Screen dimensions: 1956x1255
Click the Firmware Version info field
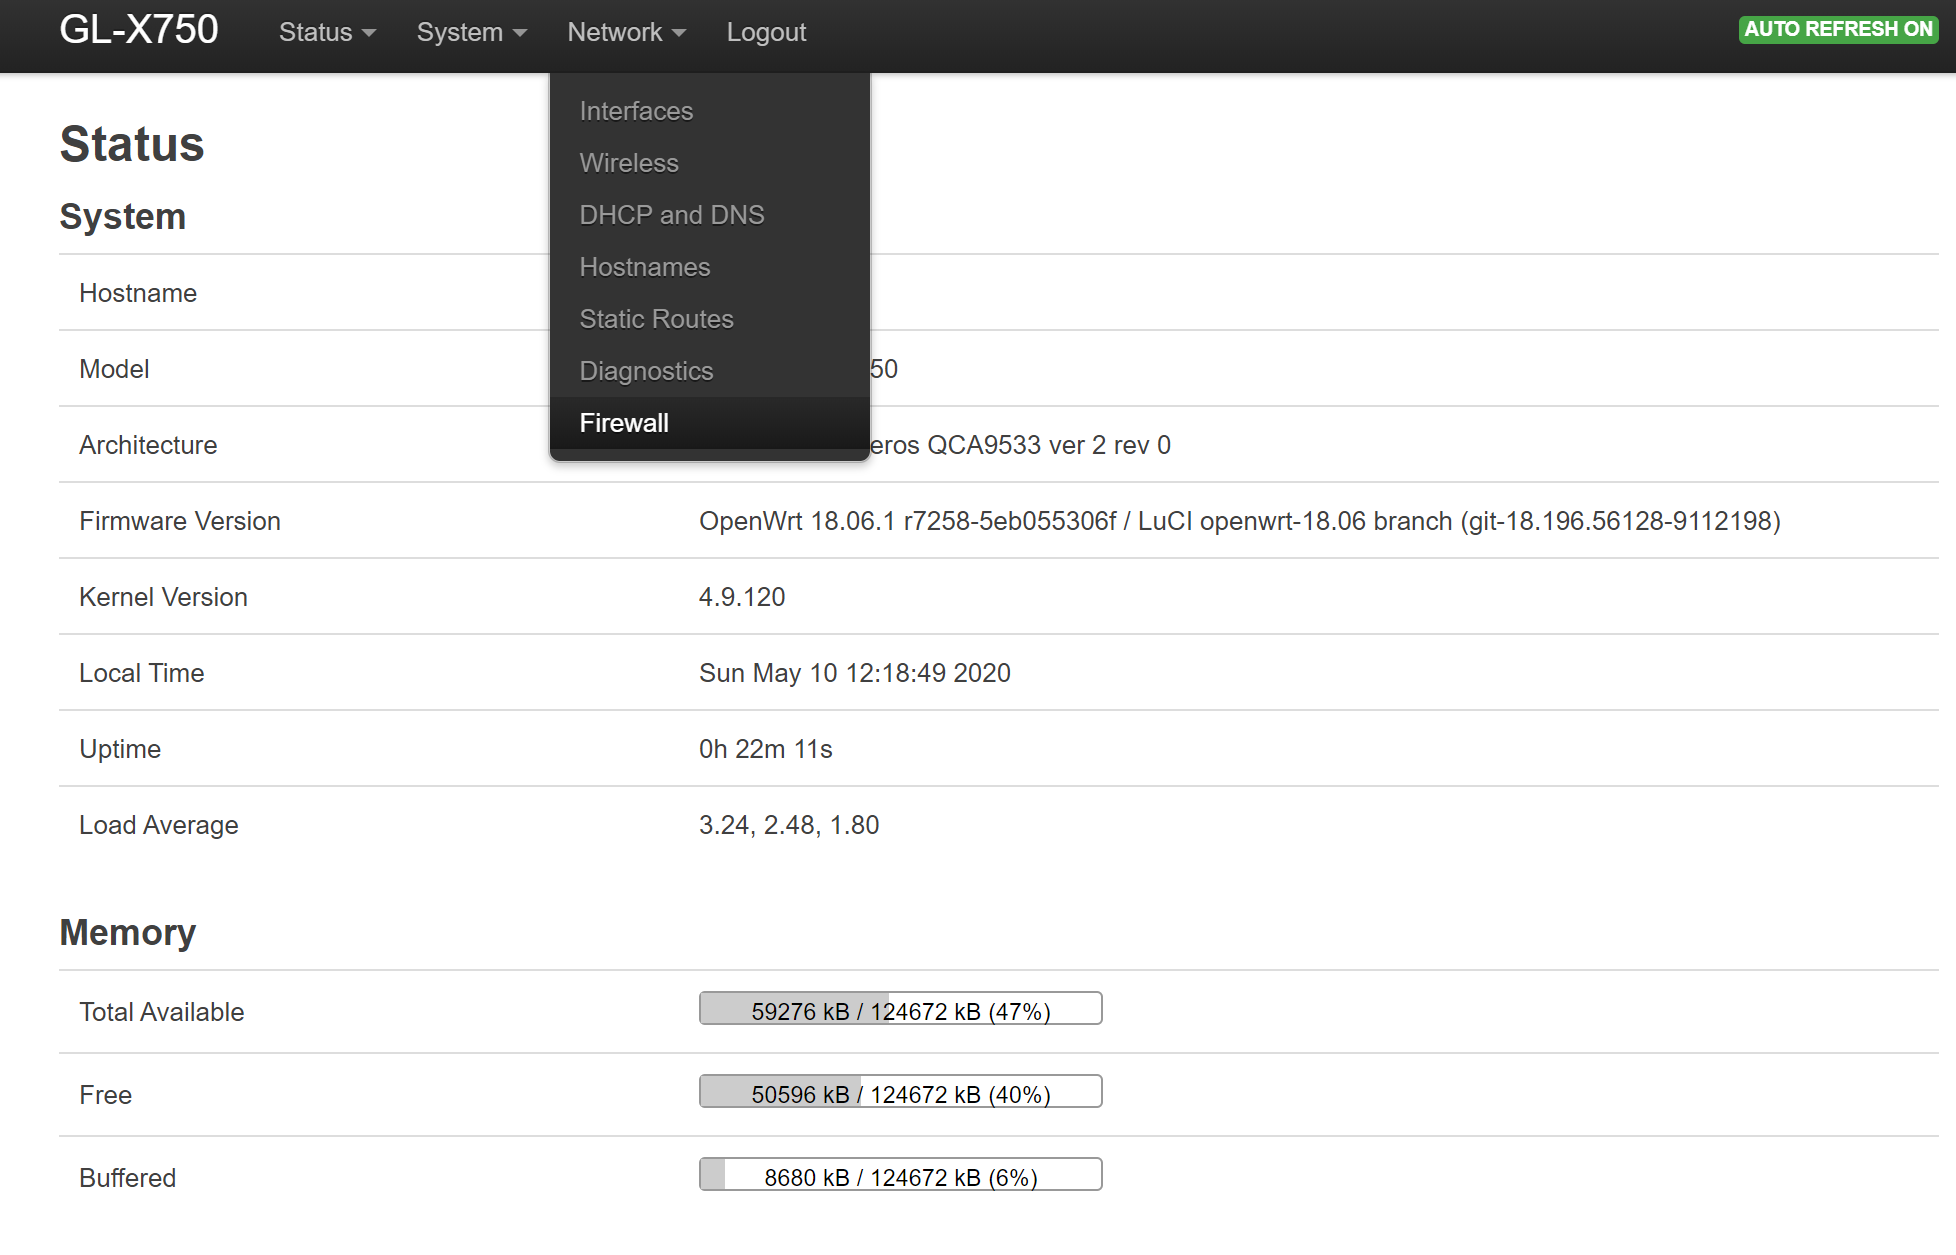(1240, 521)
